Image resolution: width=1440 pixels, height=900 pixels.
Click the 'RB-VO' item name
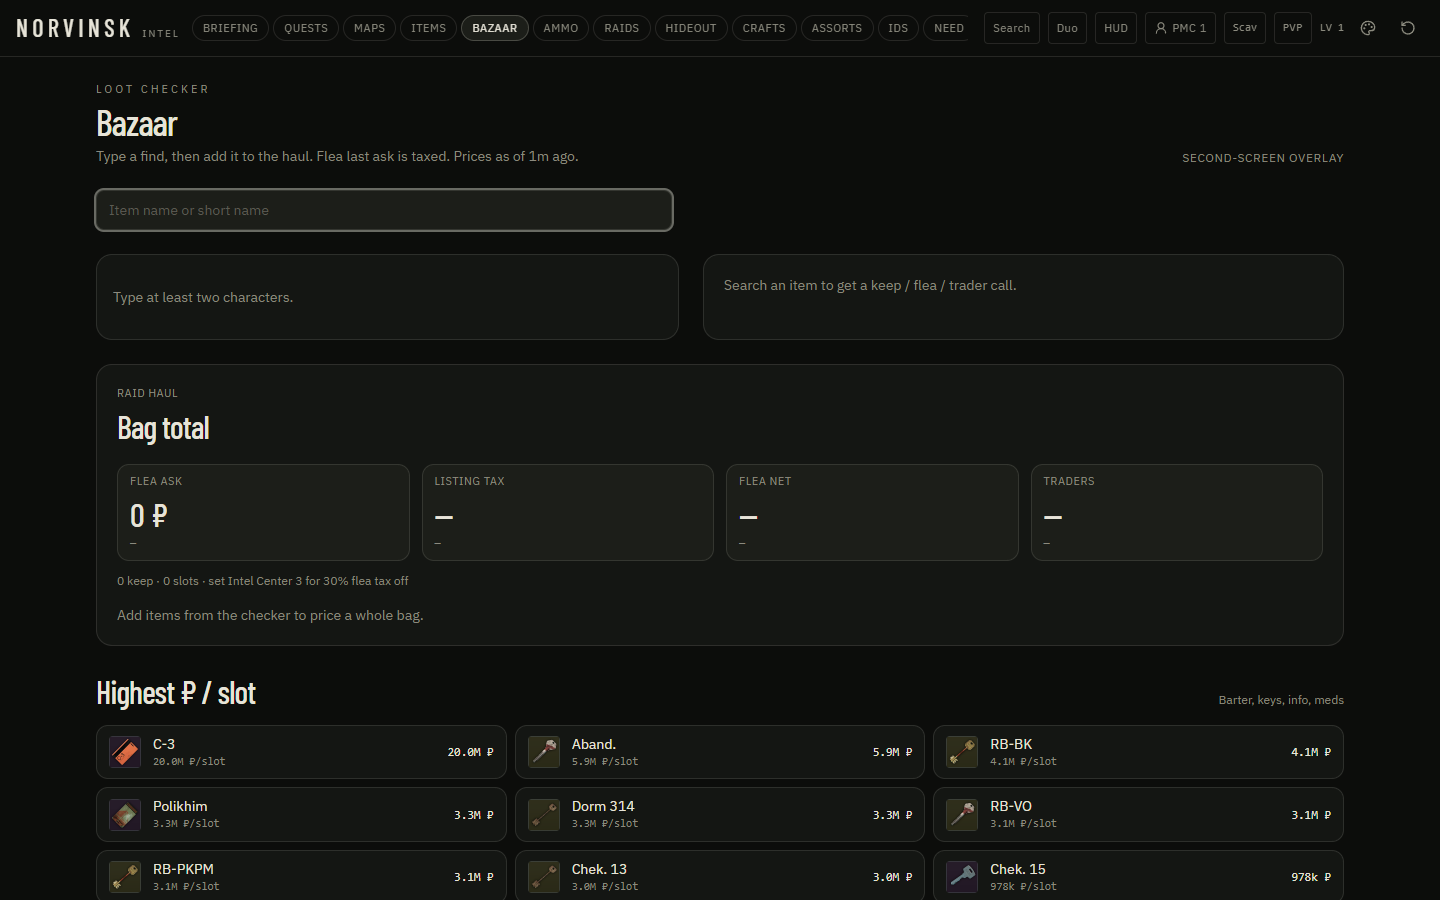(1011, 806)
